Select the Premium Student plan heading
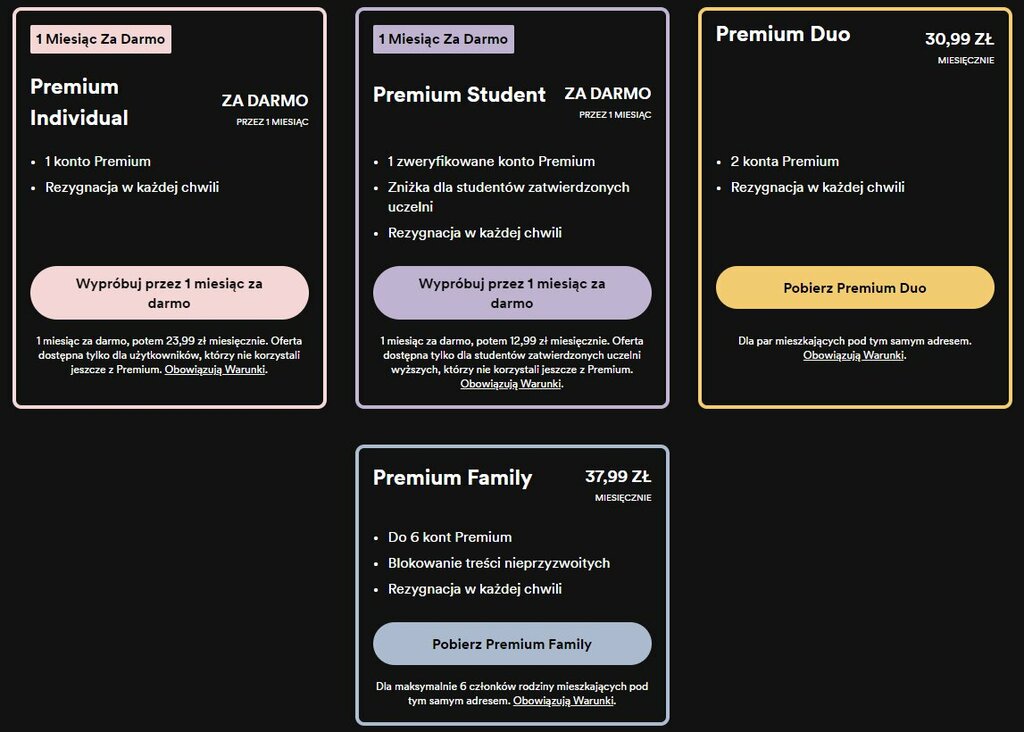 [459, 95]
